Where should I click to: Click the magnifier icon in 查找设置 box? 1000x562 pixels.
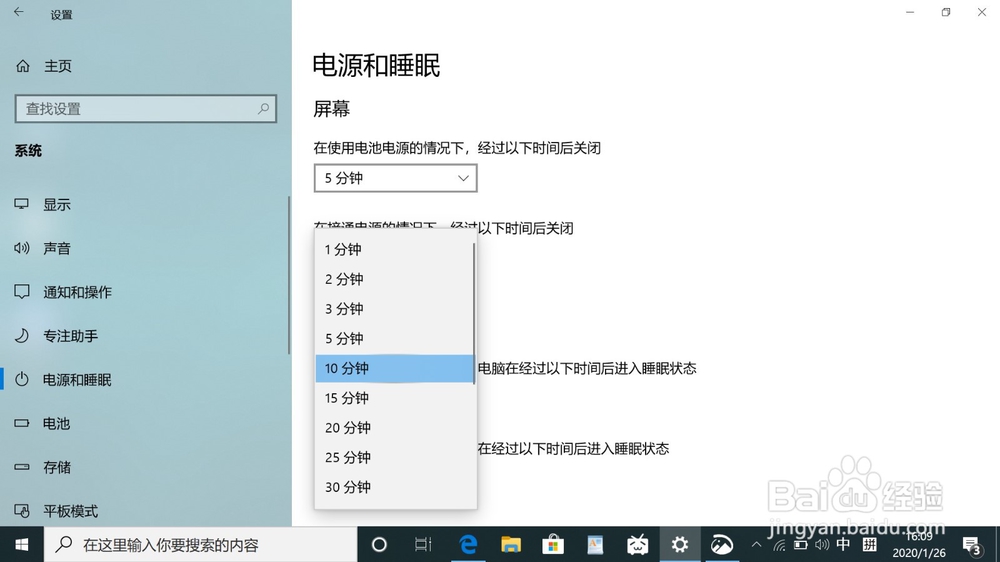263,108
